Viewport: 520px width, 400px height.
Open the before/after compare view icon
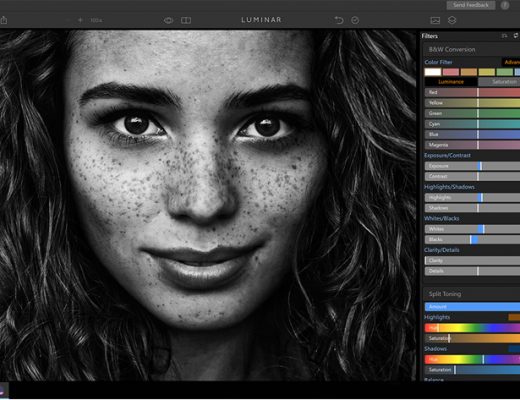[186, 20]
